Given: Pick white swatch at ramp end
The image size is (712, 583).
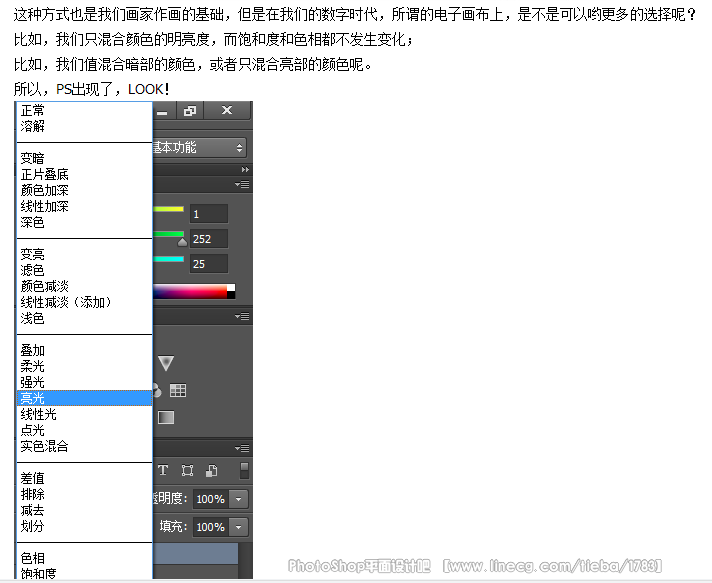Looking at the screenshot, I should pos(231,287).
